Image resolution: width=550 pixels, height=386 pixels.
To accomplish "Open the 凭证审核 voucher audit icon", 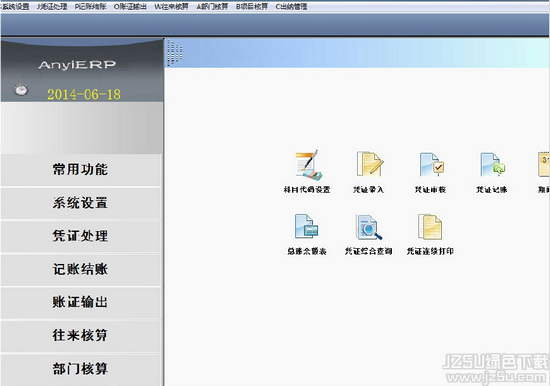I will click(x=431, y=164).
